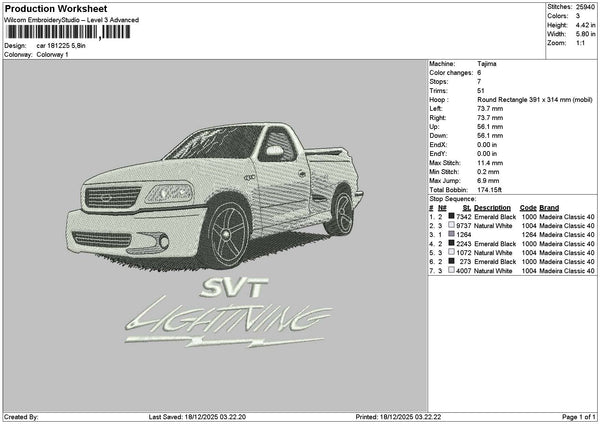Screen dimensions: 600x424
Task: Click the 'Code' column header
Action: (528, 208)
